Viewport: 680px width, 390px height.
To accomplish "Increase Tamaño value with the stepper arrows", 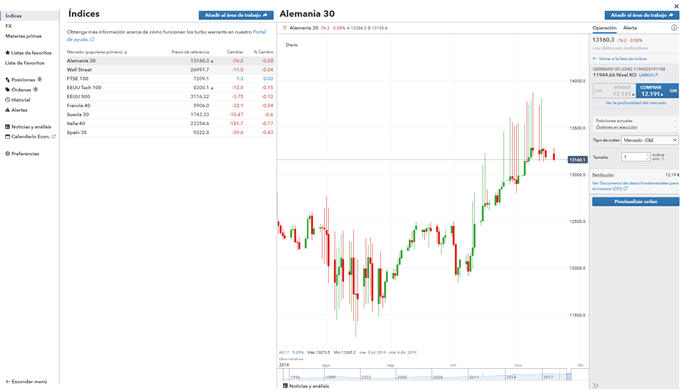I will [647, 155].
